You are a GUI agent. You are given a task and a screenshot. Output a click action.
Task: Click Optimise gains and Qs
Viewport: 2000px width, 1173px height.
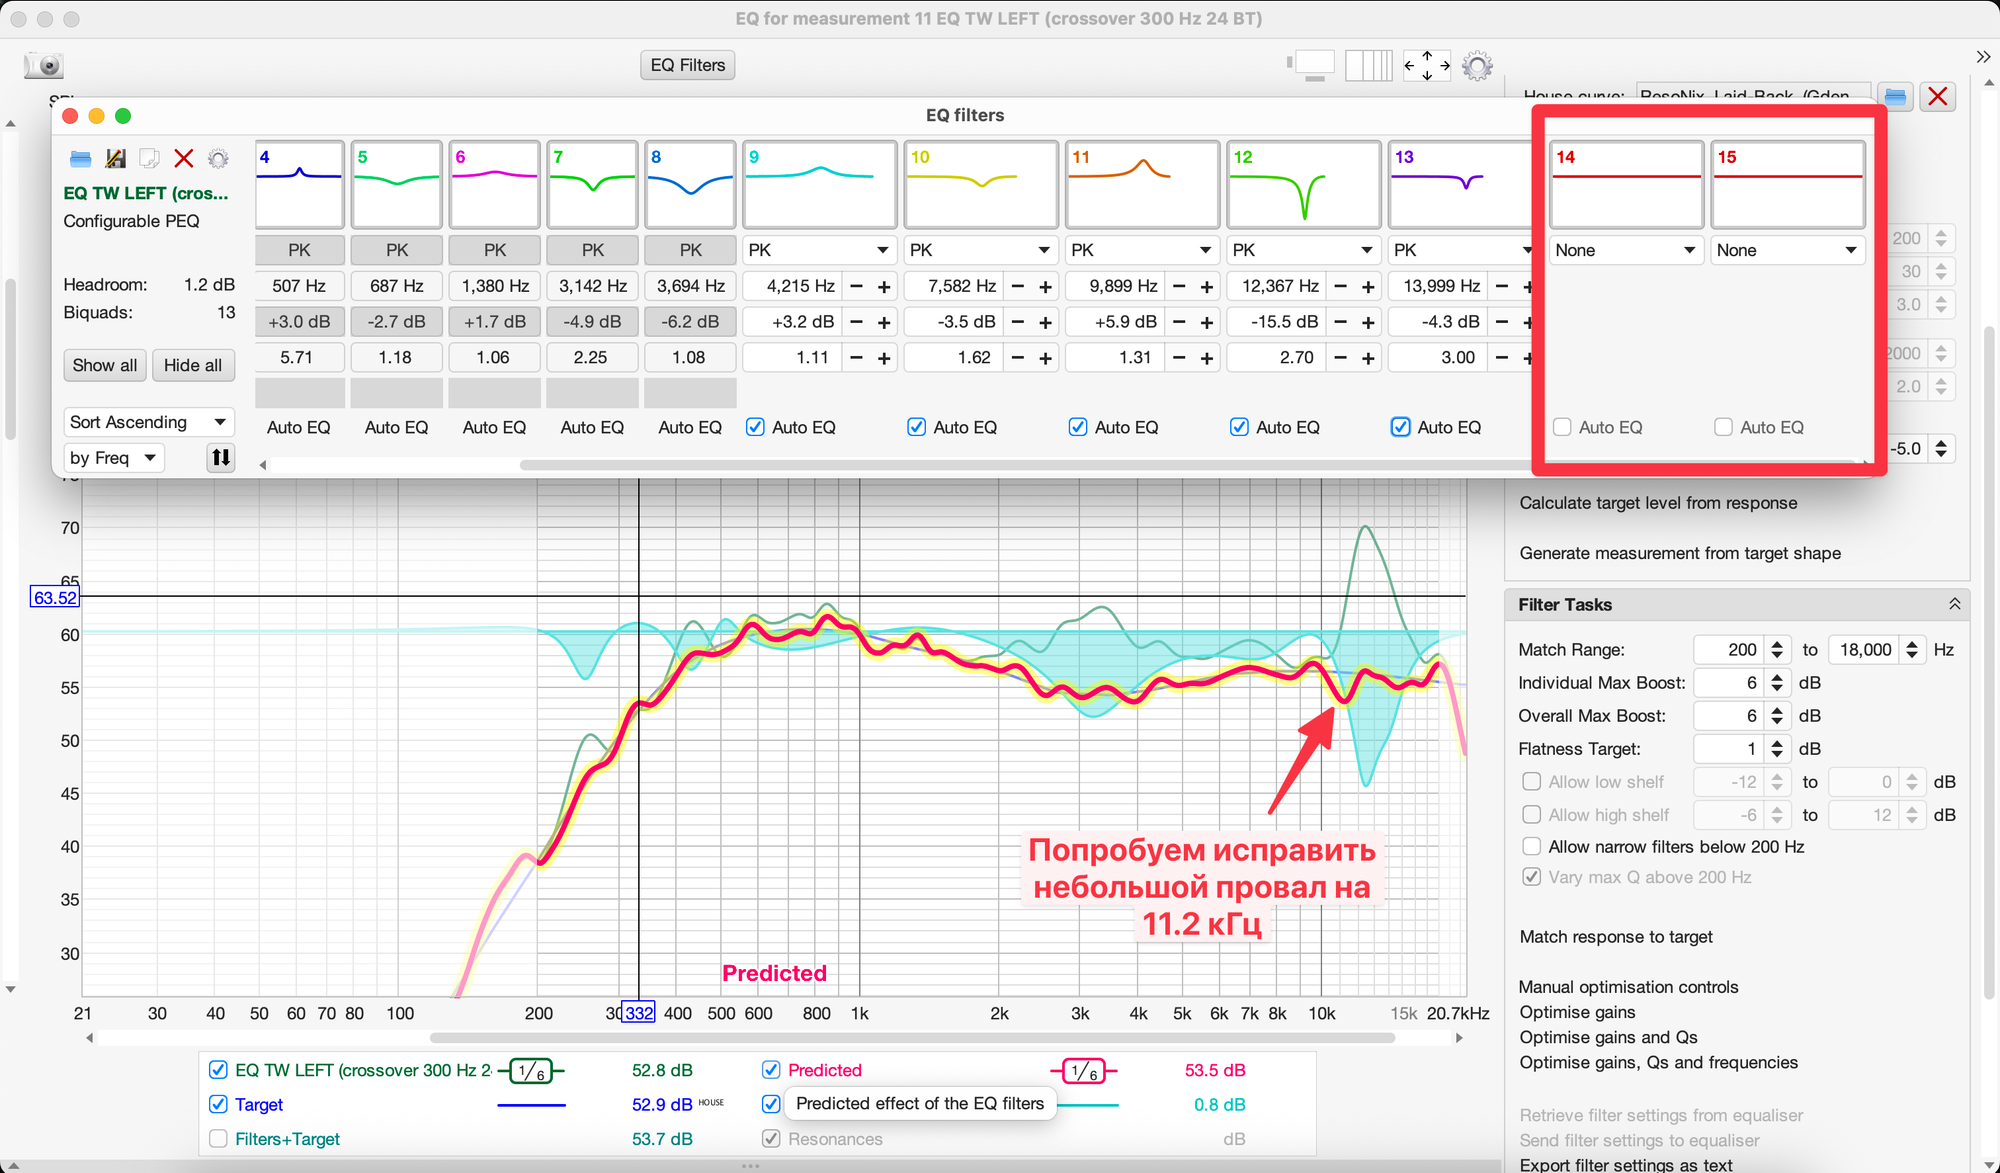(x=1608, y=1037)
